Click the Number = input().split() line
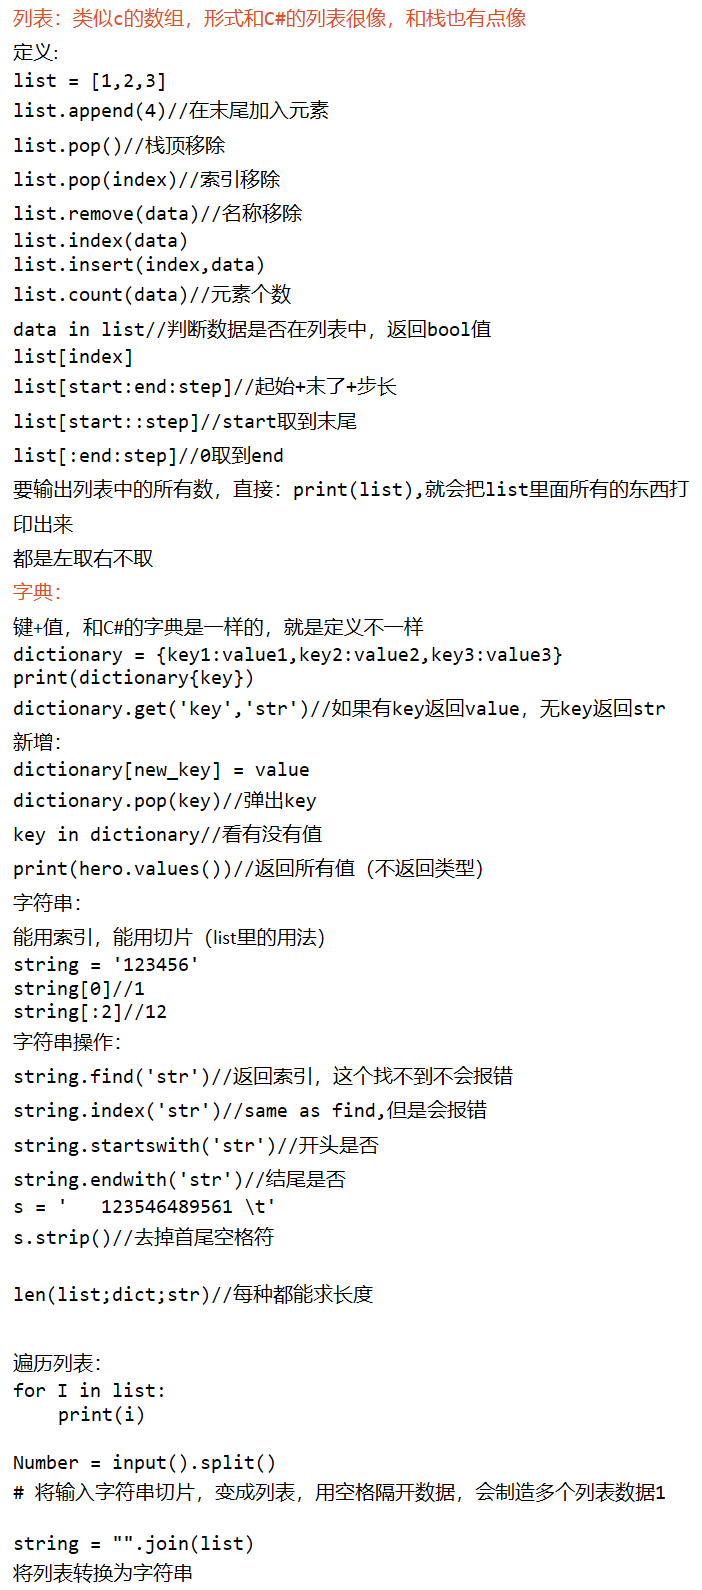This screenshot has height=1590, width=702. tap(145, 1463)
